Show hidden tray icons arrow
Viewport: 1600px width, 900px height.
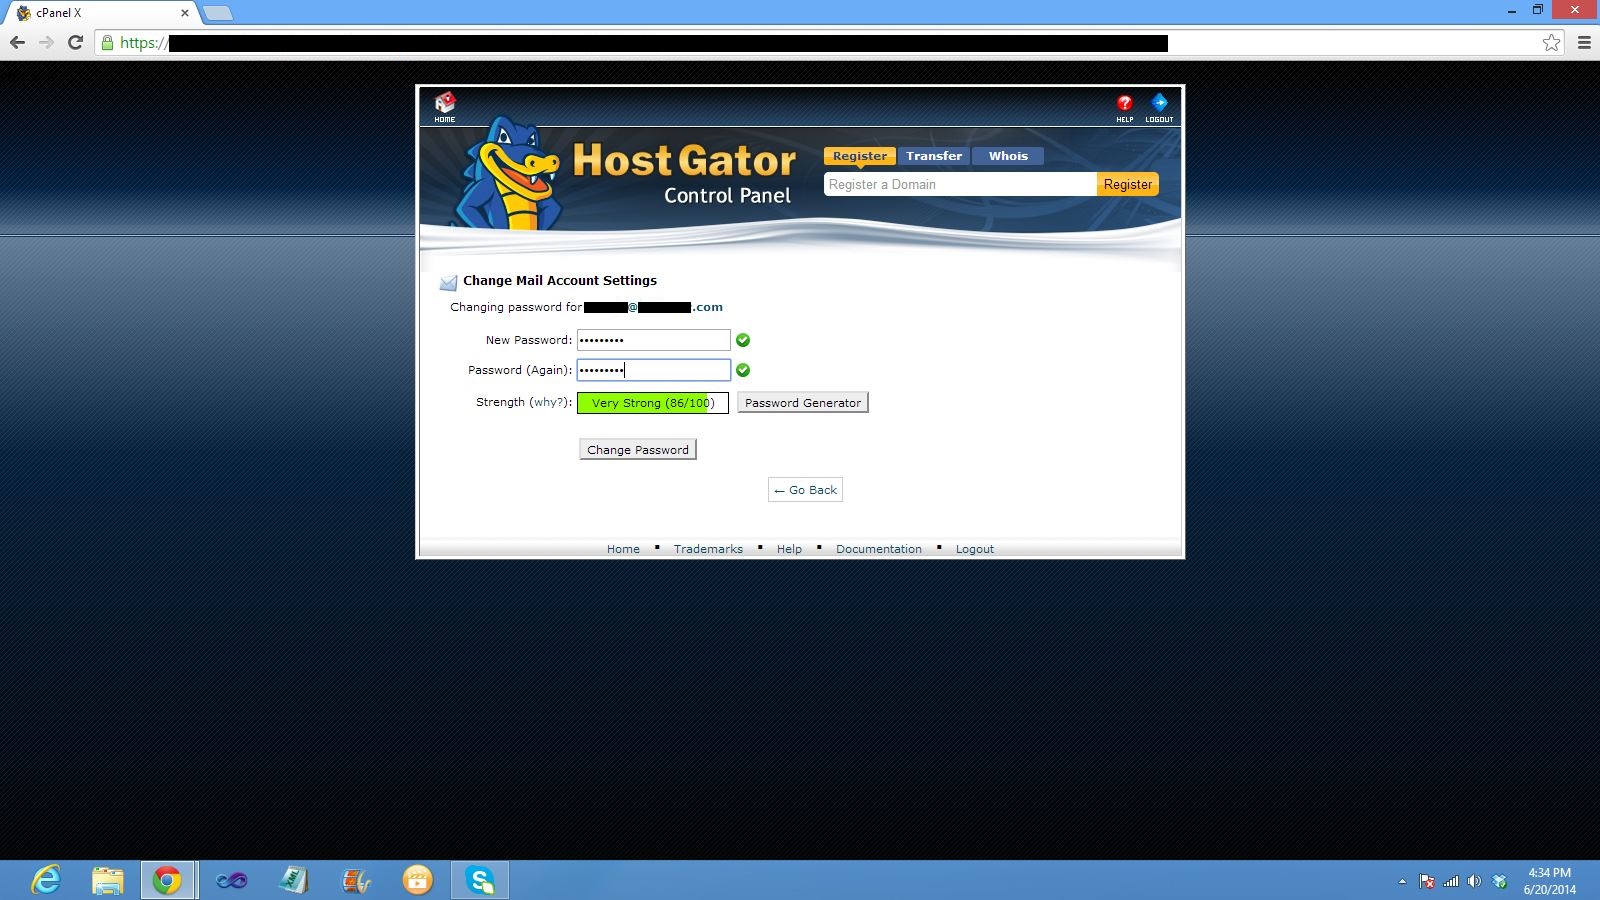[1402, 881]
